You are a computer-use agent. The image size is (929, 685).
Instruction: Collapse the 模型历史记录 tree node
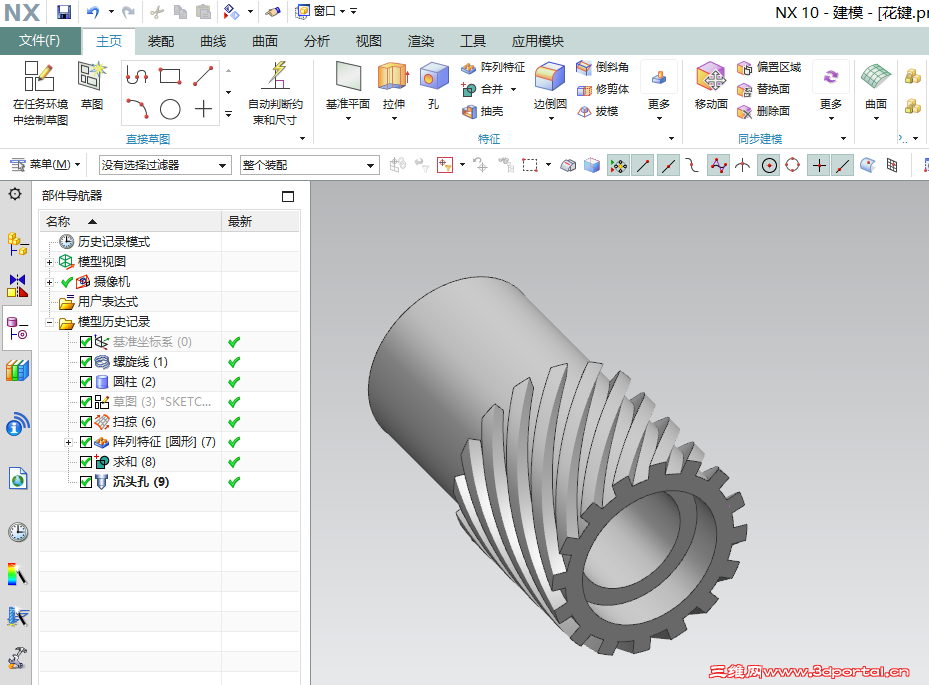(50, 322)
